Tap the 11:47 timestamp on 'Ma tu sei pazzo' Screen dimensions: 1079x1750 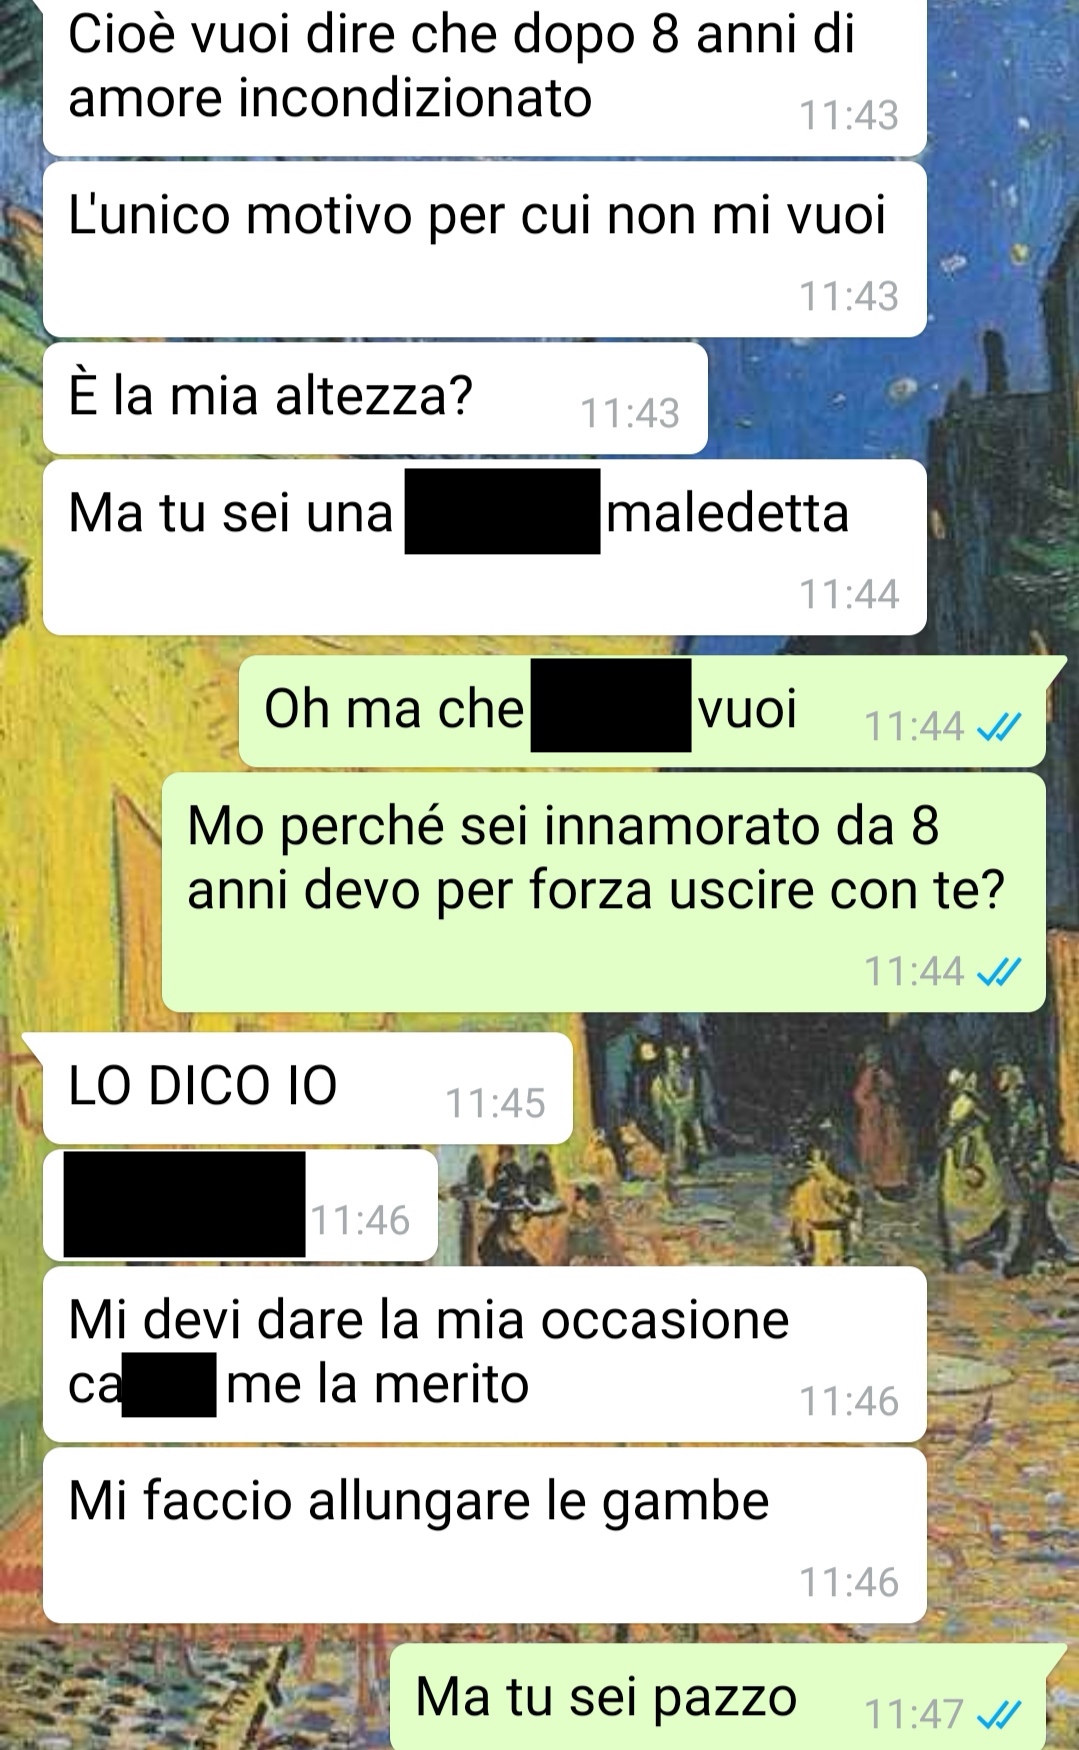point(914,1715)
